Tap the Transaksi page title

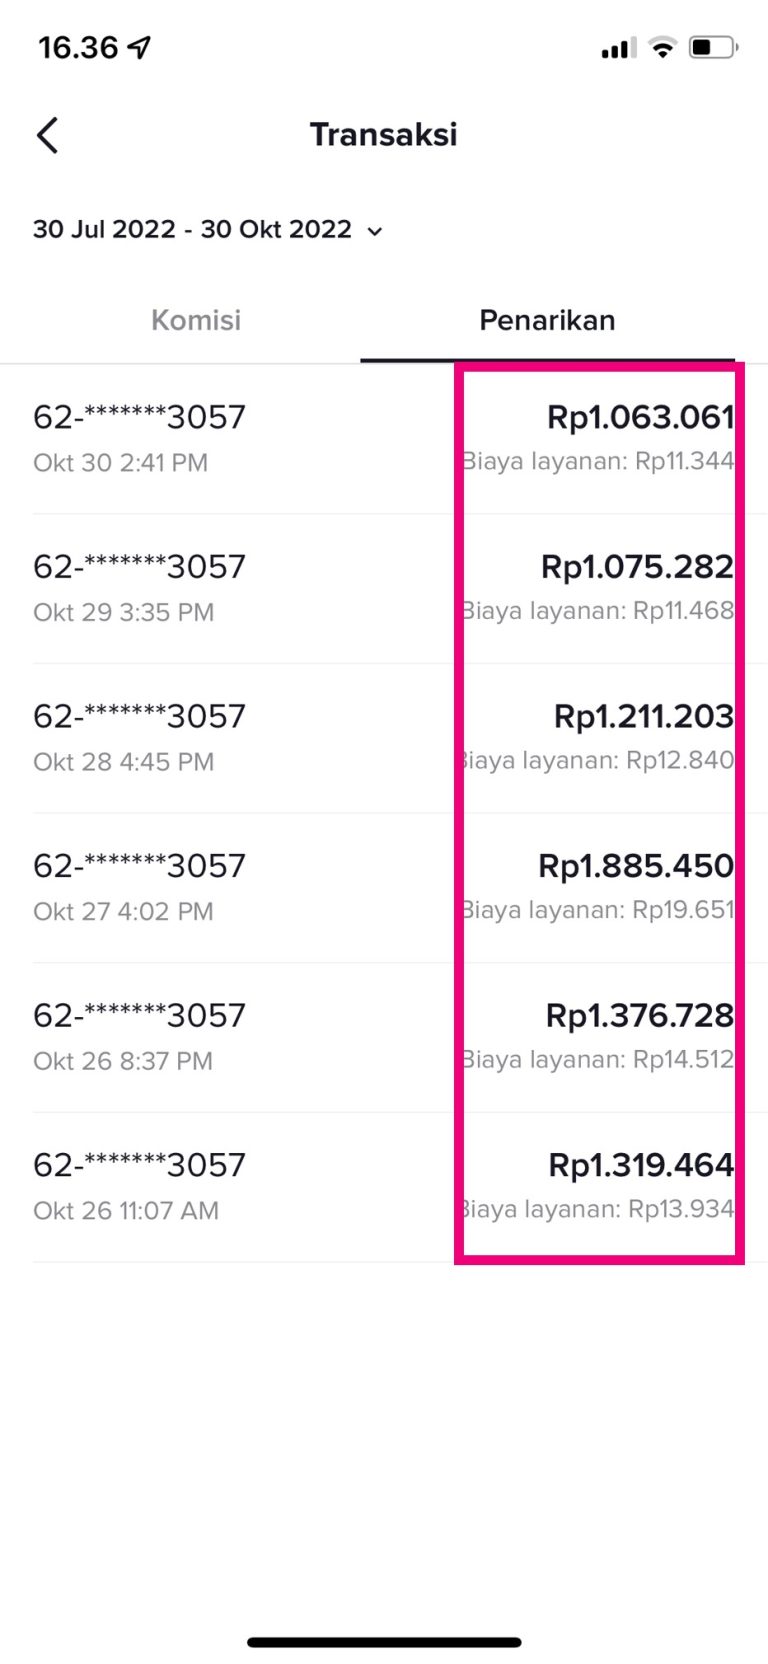pos(384,135)
